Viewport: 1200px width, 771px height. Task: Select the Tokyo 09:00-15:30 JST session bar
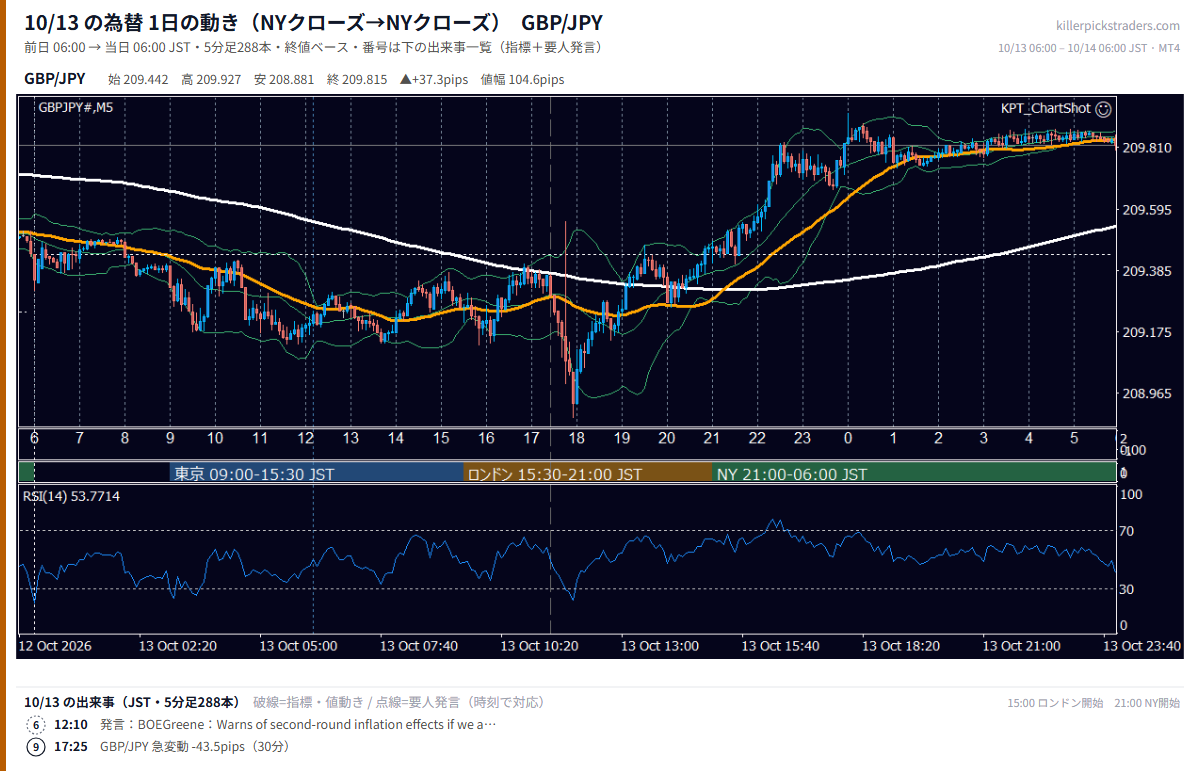(316, 474)
